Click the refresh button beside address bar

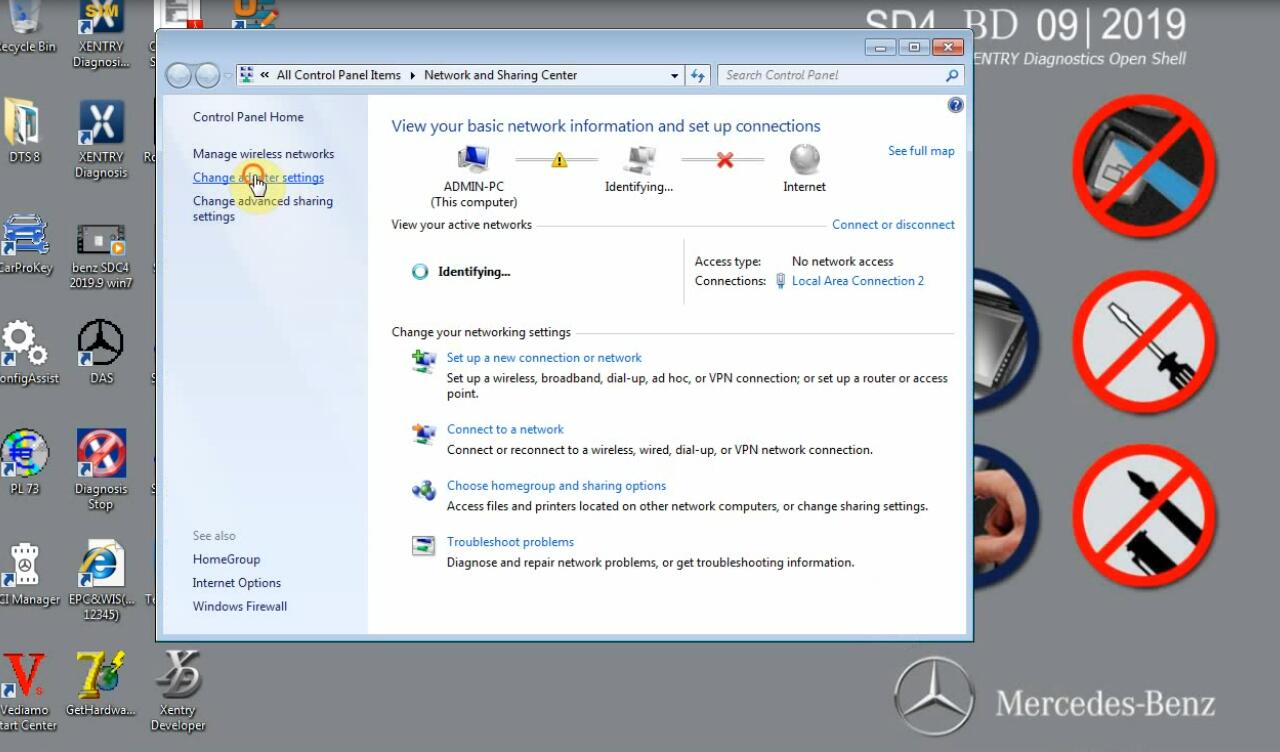(x=698, y=75)
